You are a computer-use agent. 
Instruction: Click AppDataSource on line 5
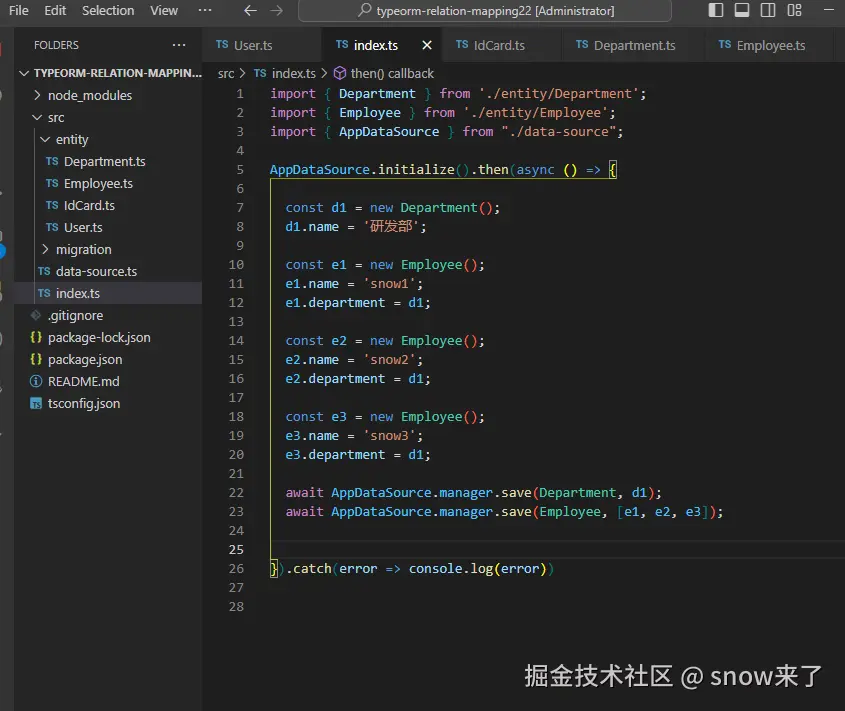pos(320,170)
